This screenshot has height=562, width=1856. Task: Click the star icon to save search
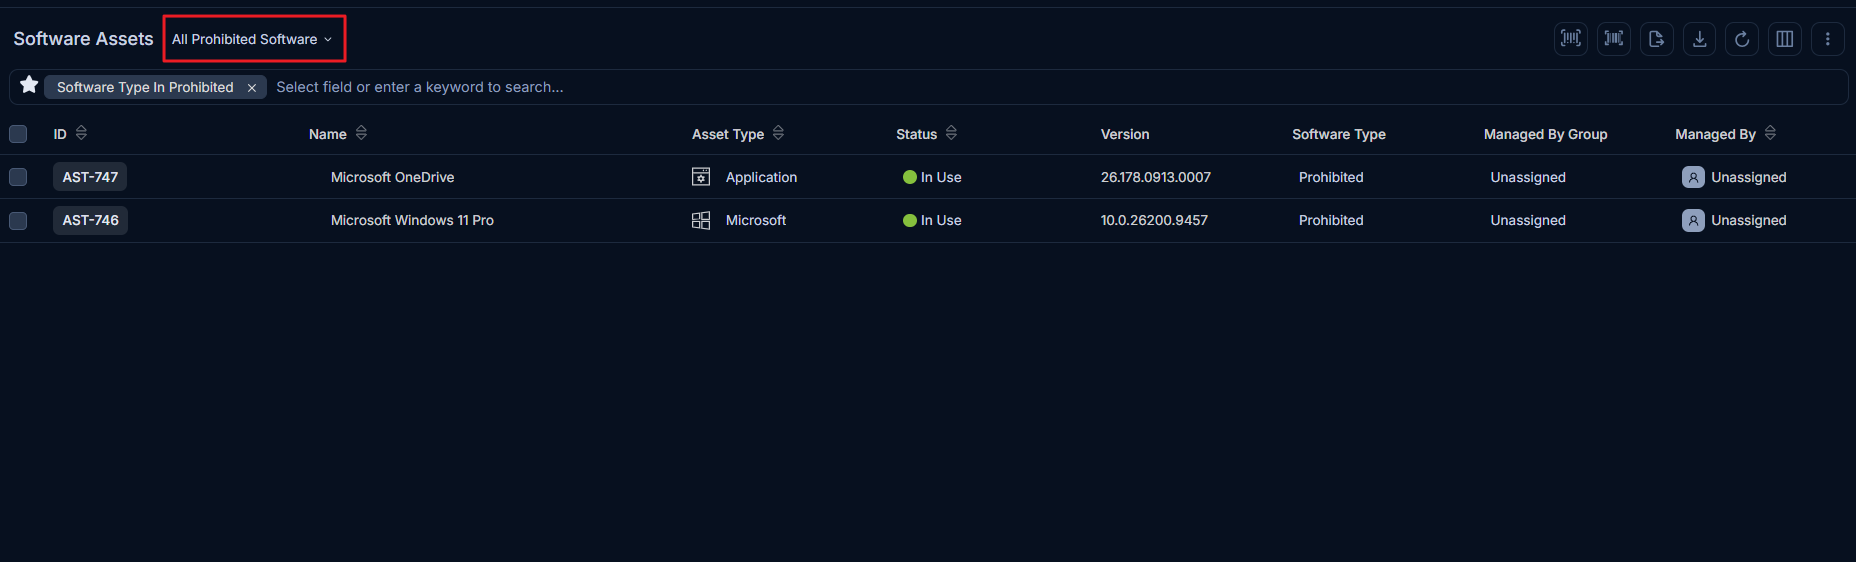29,85
